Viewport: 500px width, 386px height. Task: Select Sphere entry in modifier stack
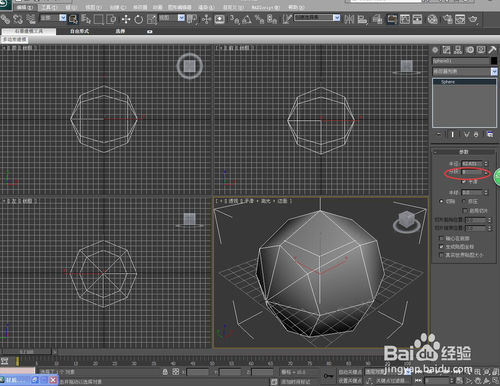[x=464, y=82]
